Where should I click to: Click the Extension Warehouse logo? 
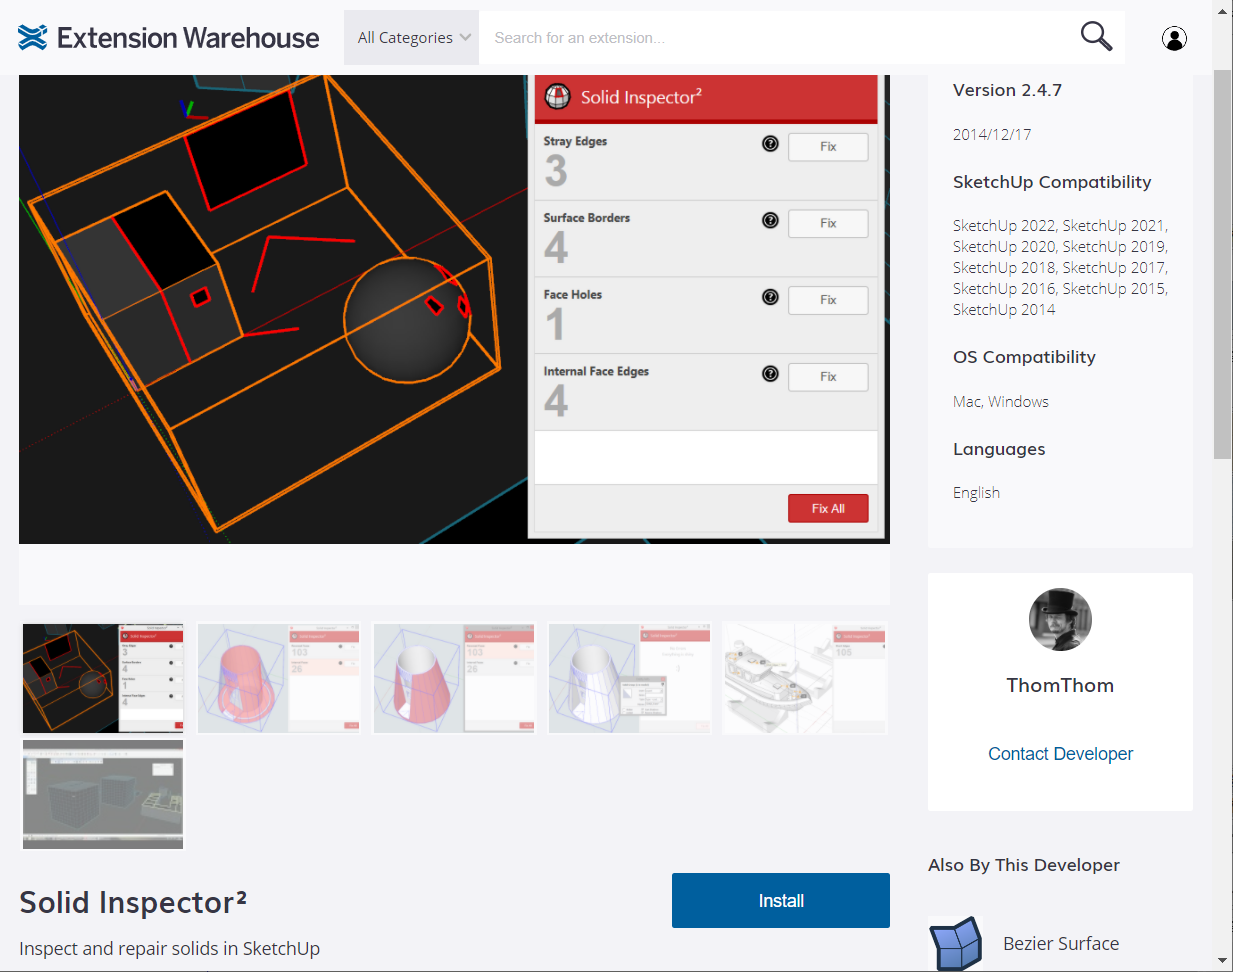coord(168,38)
